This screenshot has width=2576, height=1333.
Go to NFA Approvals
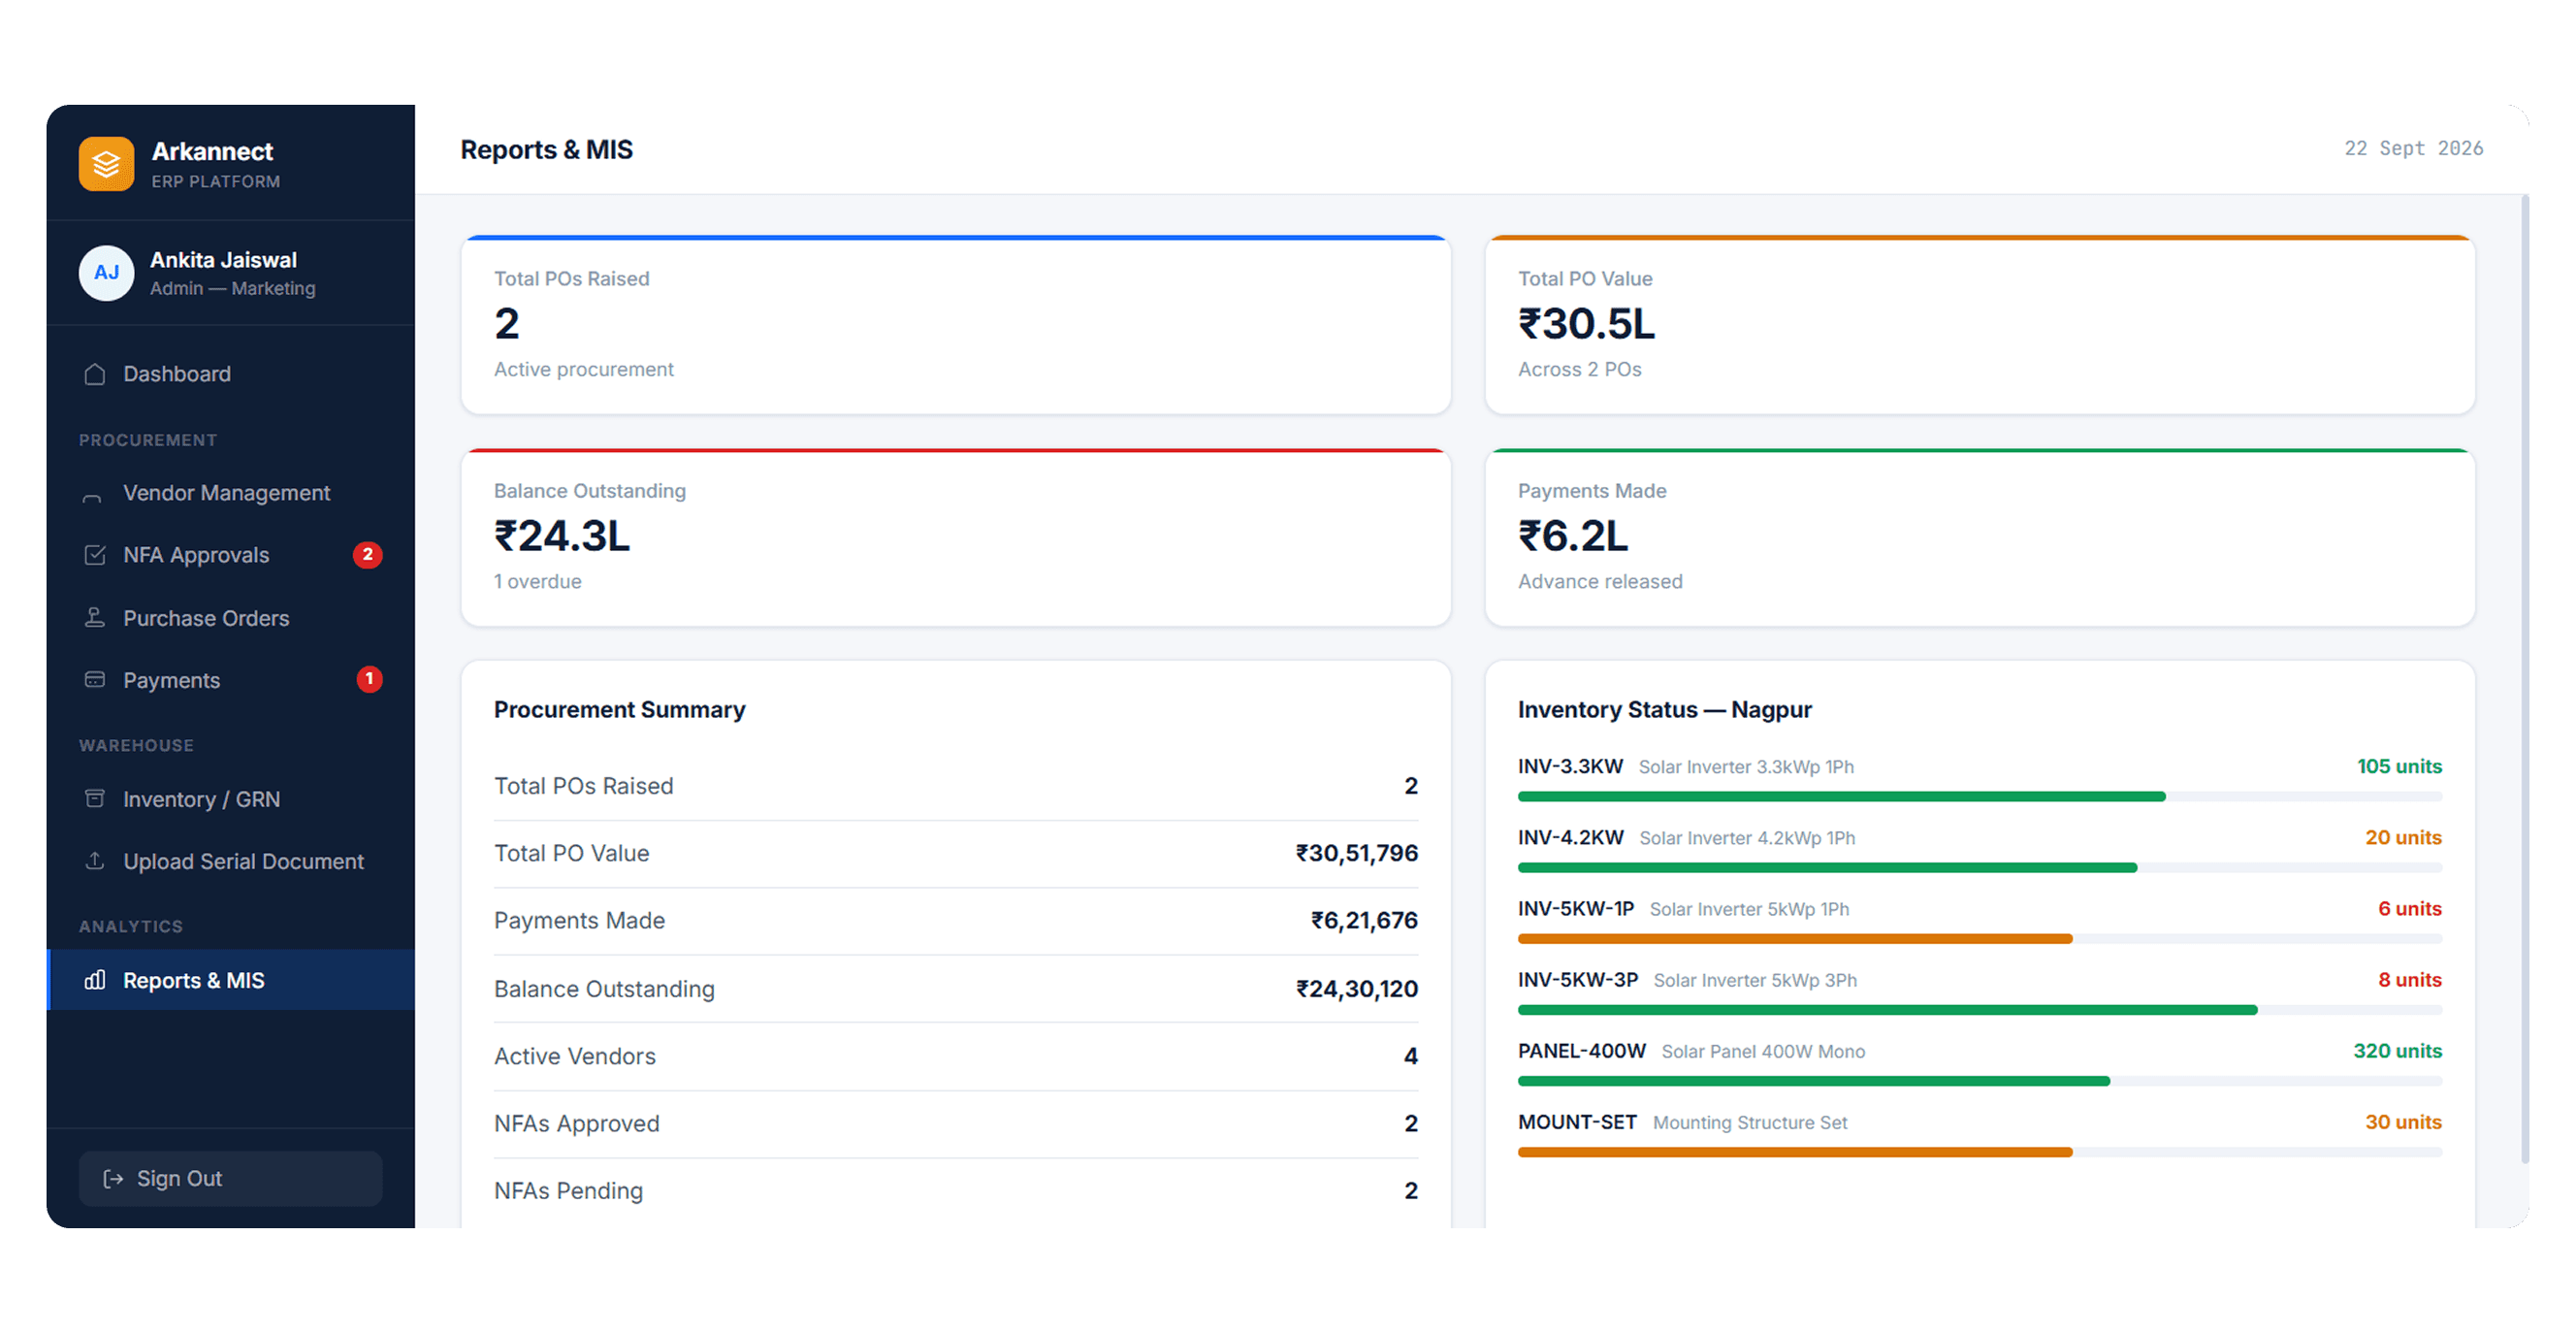click(231, 555)
